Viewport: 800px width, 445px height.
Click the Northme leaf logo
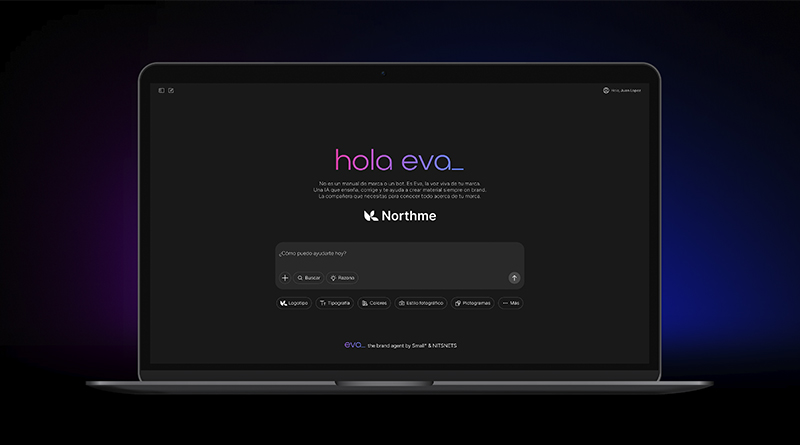click(370, 216)
